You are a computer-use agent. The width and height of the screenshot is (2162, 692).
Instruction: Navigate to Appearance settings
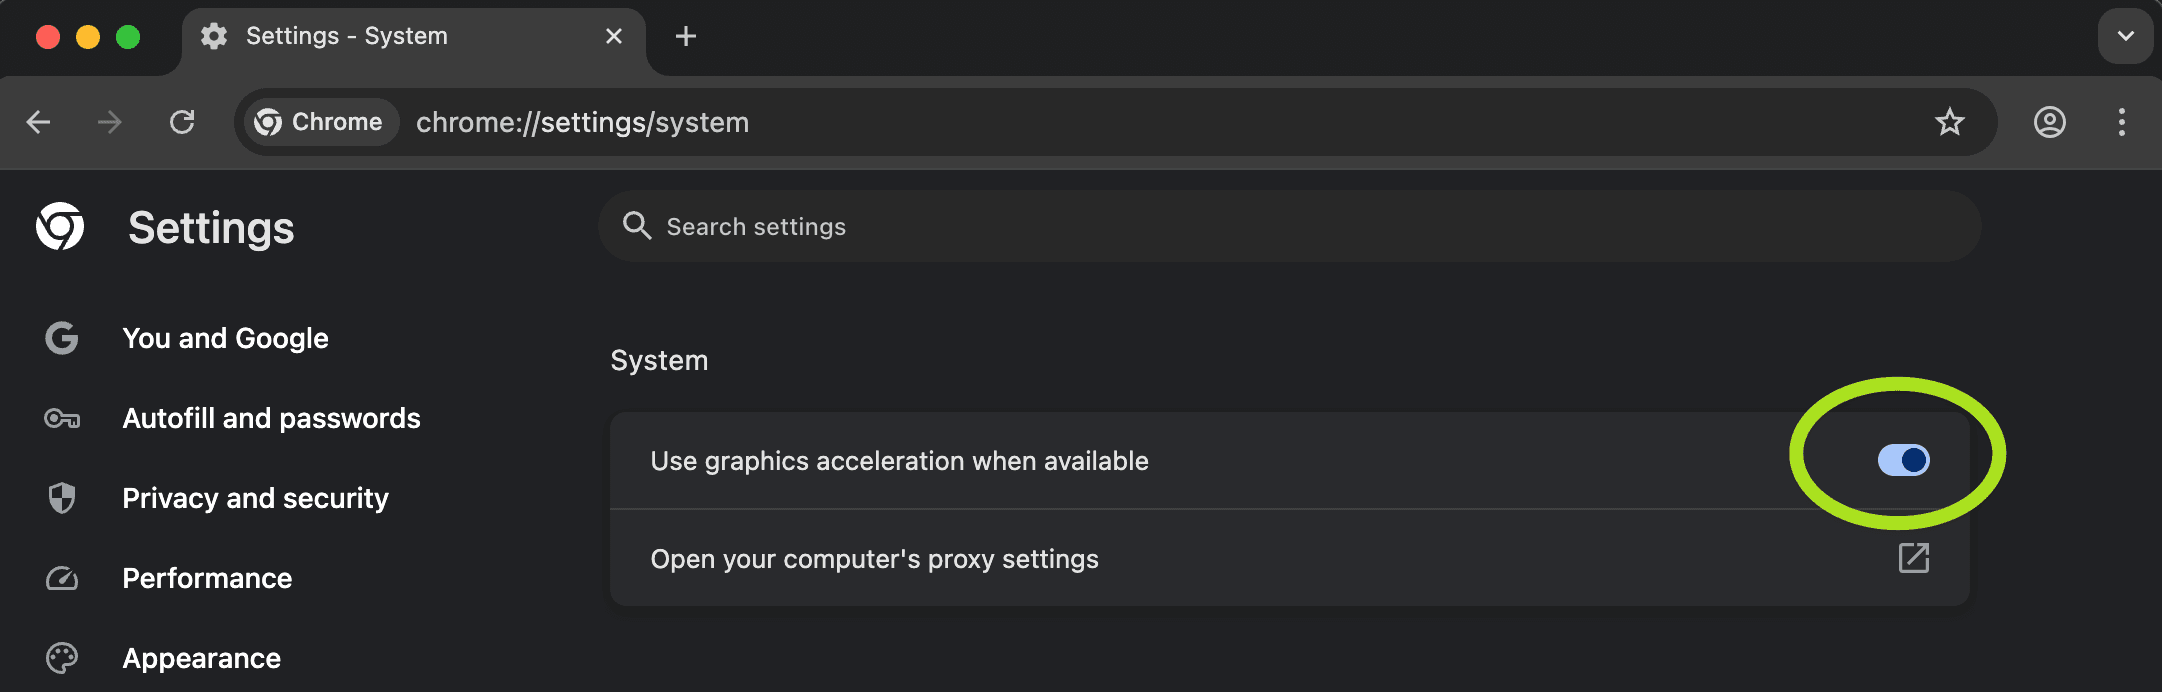pyautogui.click(x=201, y=658)
